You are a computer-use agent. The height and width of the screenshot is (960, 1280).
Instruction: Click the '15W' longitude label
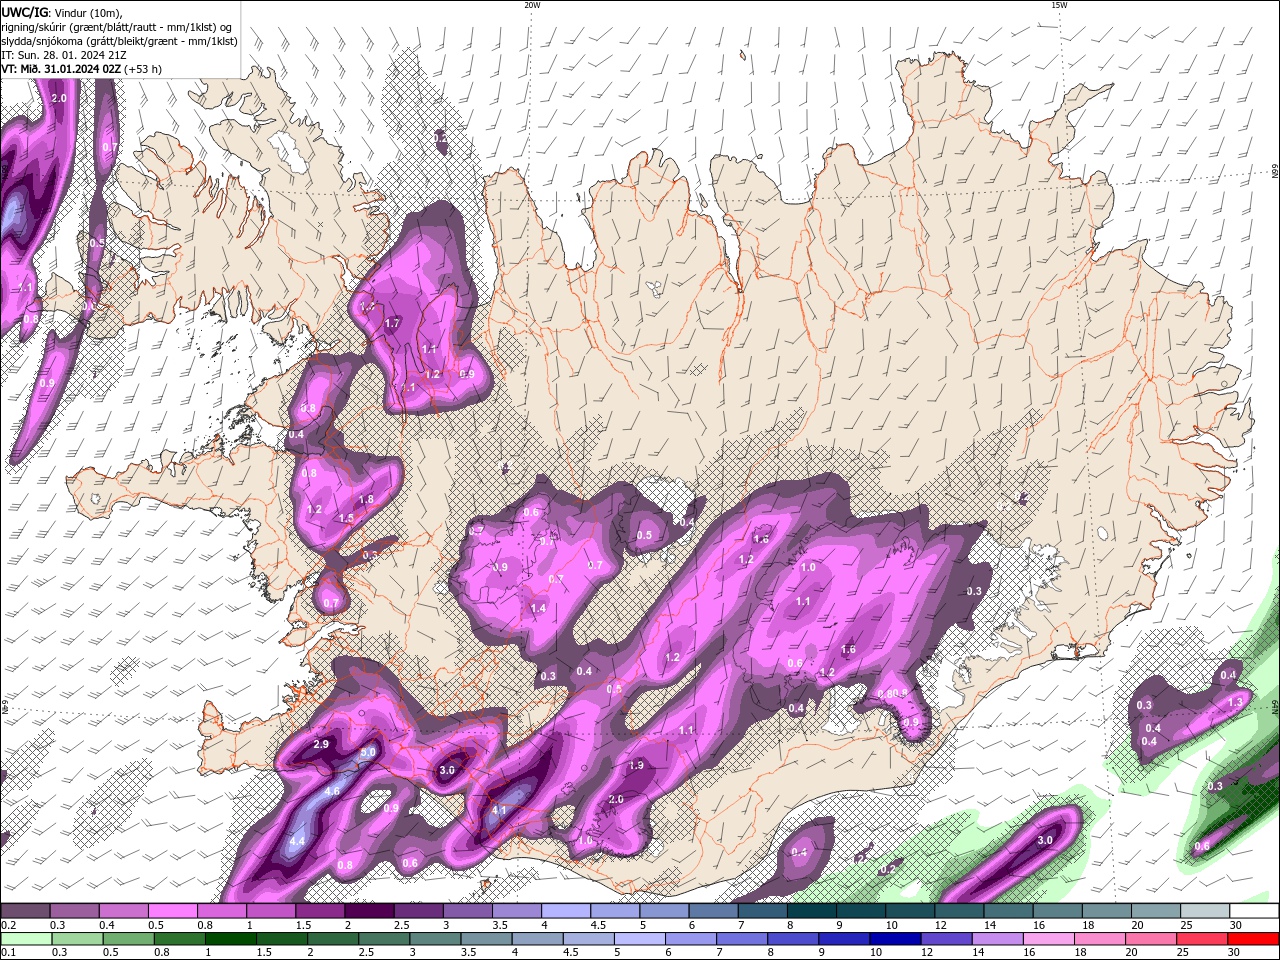(1059, 4)
